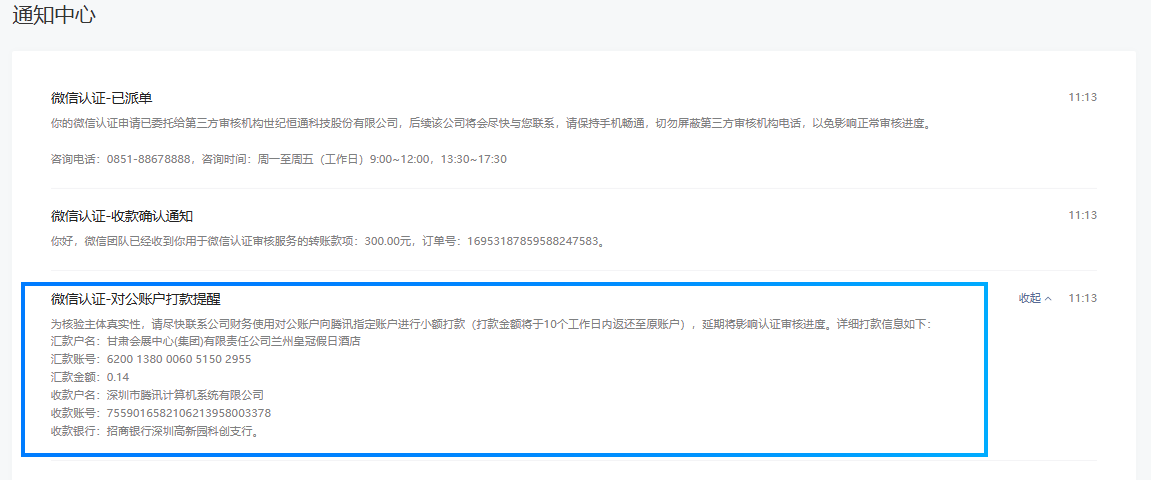Screen dimensions: 1151x480
Task: Collapse the 对公账户打款提醒 notification with 收起
Action: [x=1035, y=298]
